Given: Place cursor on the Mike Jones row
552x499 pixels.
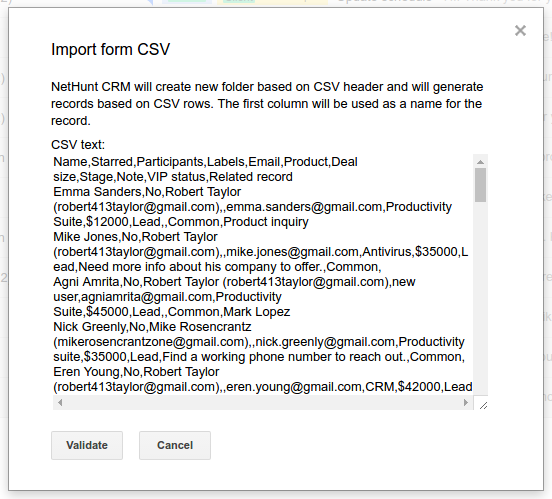Looking at the screenshot, I should tap(135, 237).
